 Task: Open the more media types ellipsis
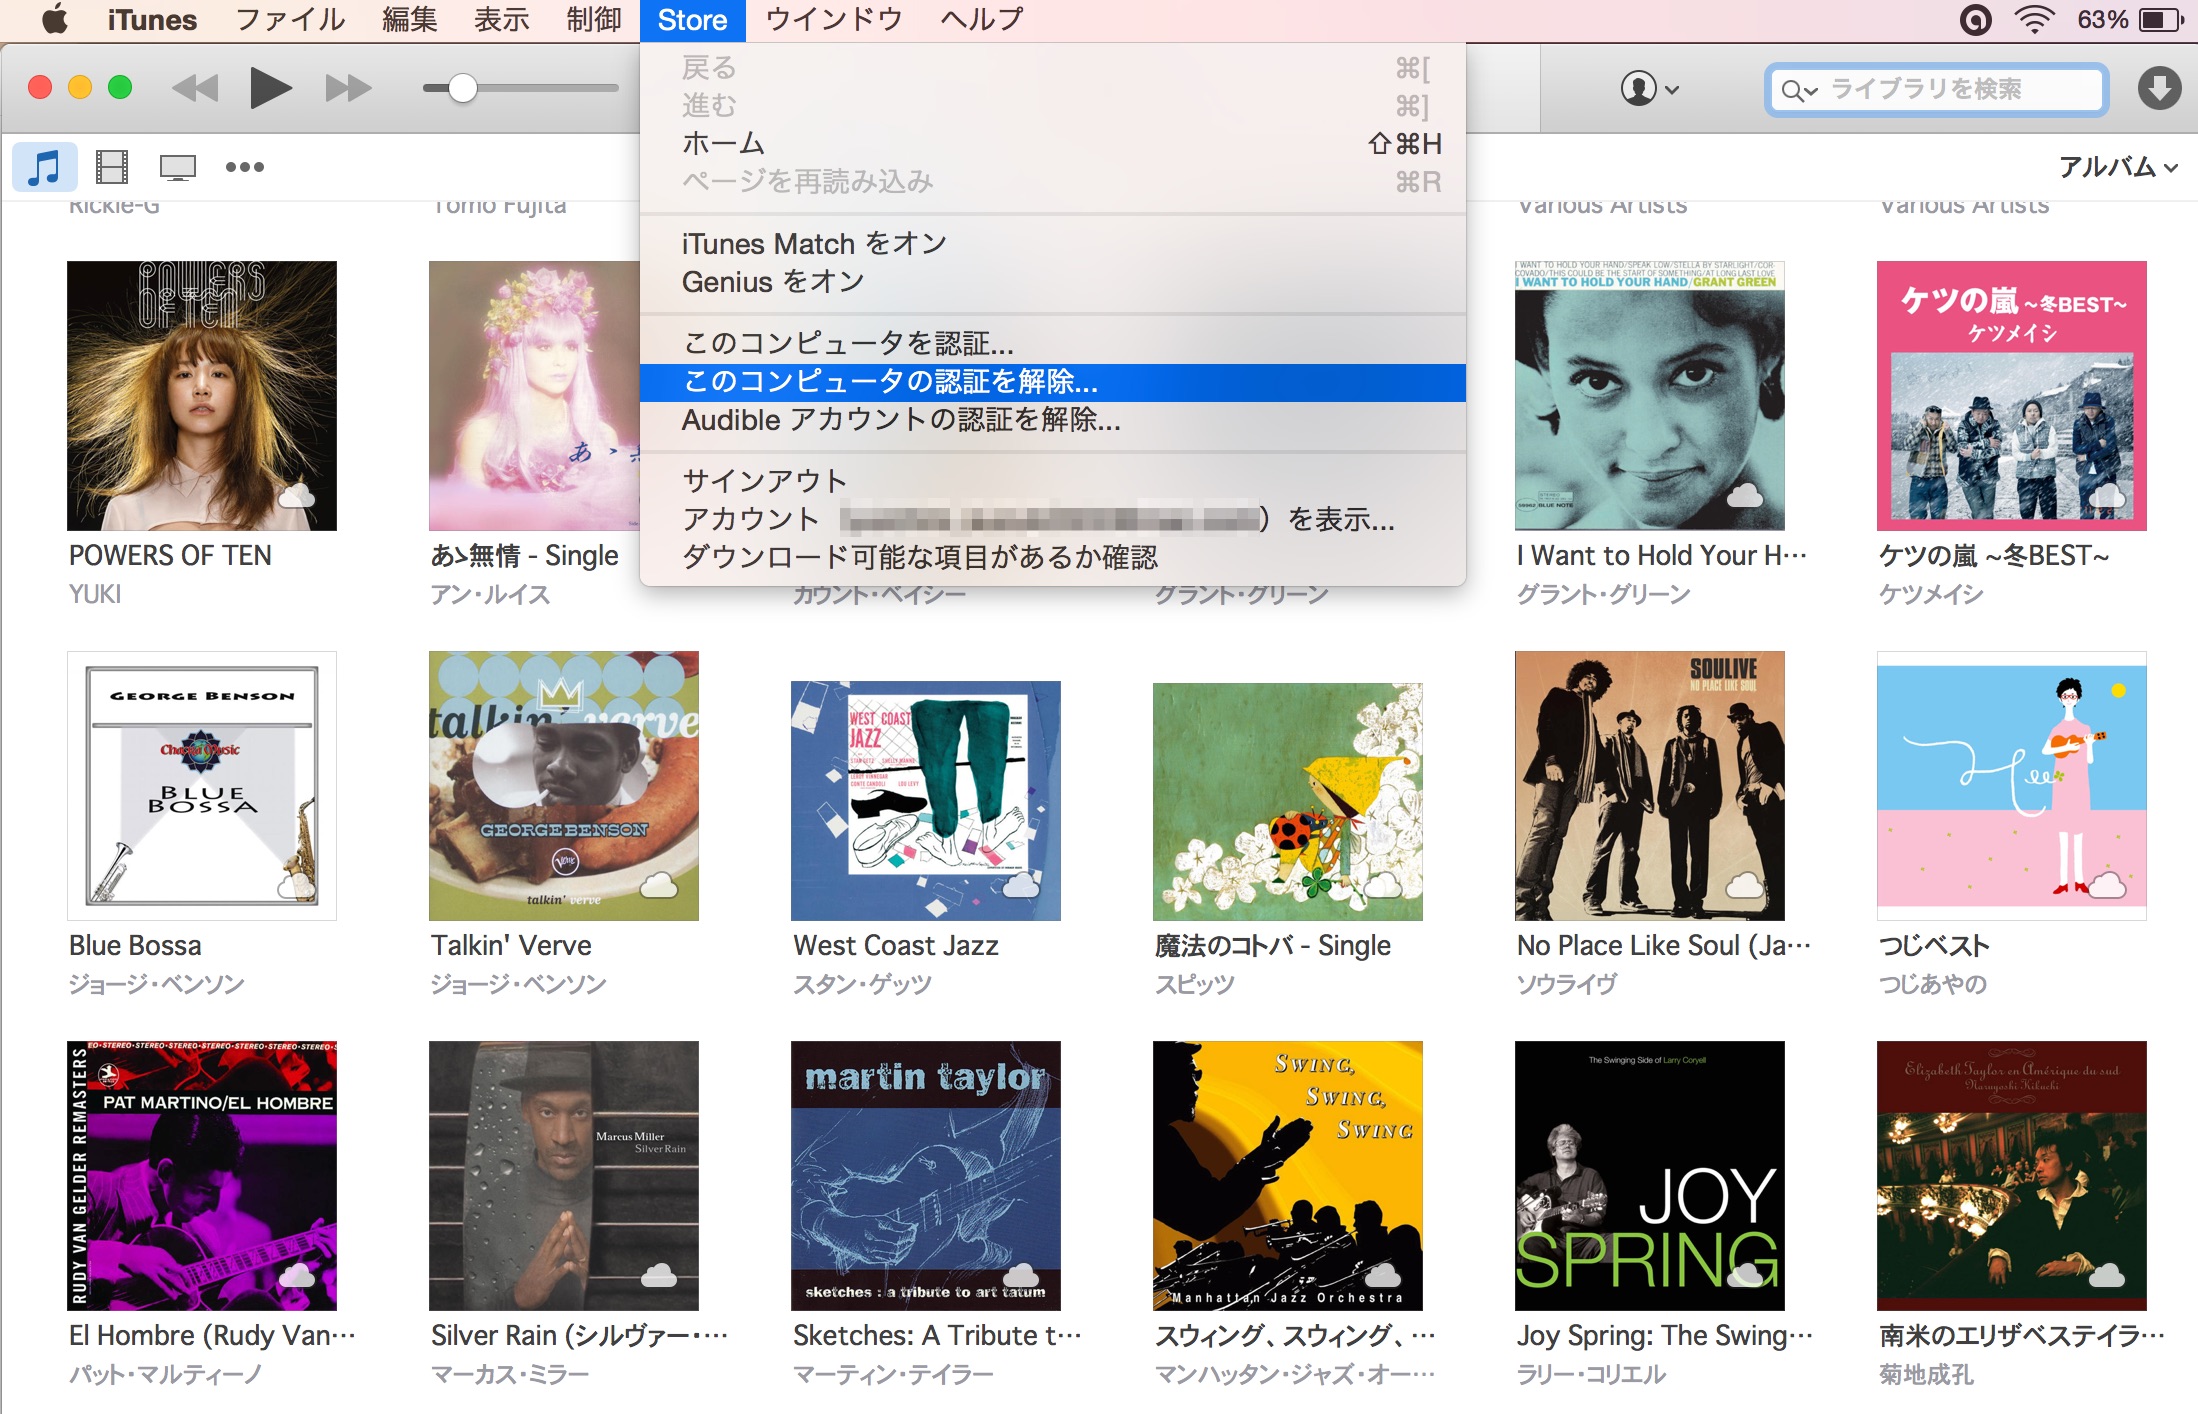245,167
